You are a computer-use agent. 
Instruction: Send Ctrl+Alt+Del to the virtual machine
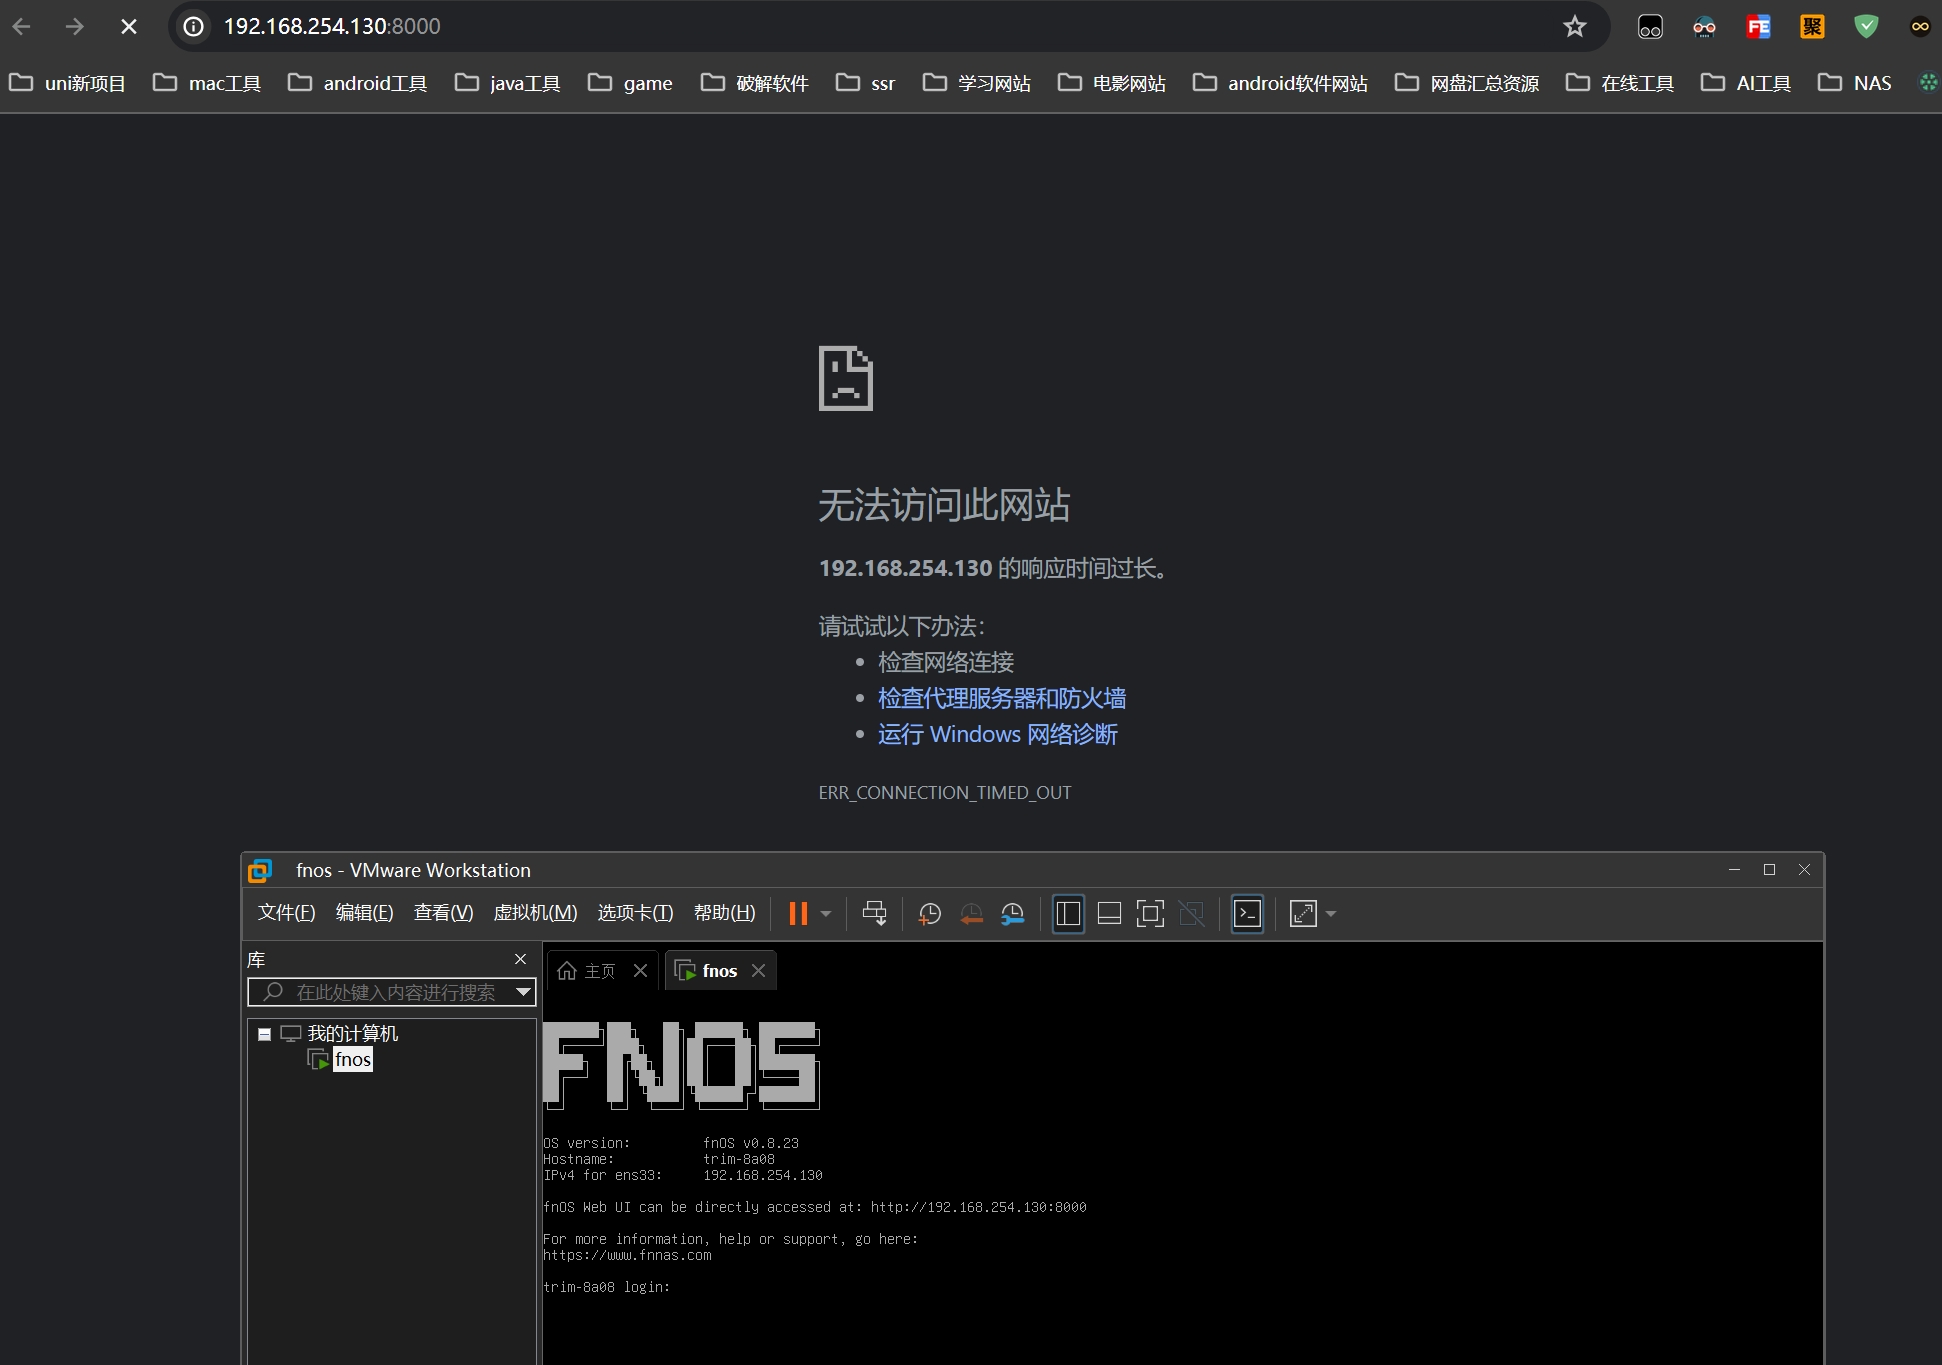(874, 913)
